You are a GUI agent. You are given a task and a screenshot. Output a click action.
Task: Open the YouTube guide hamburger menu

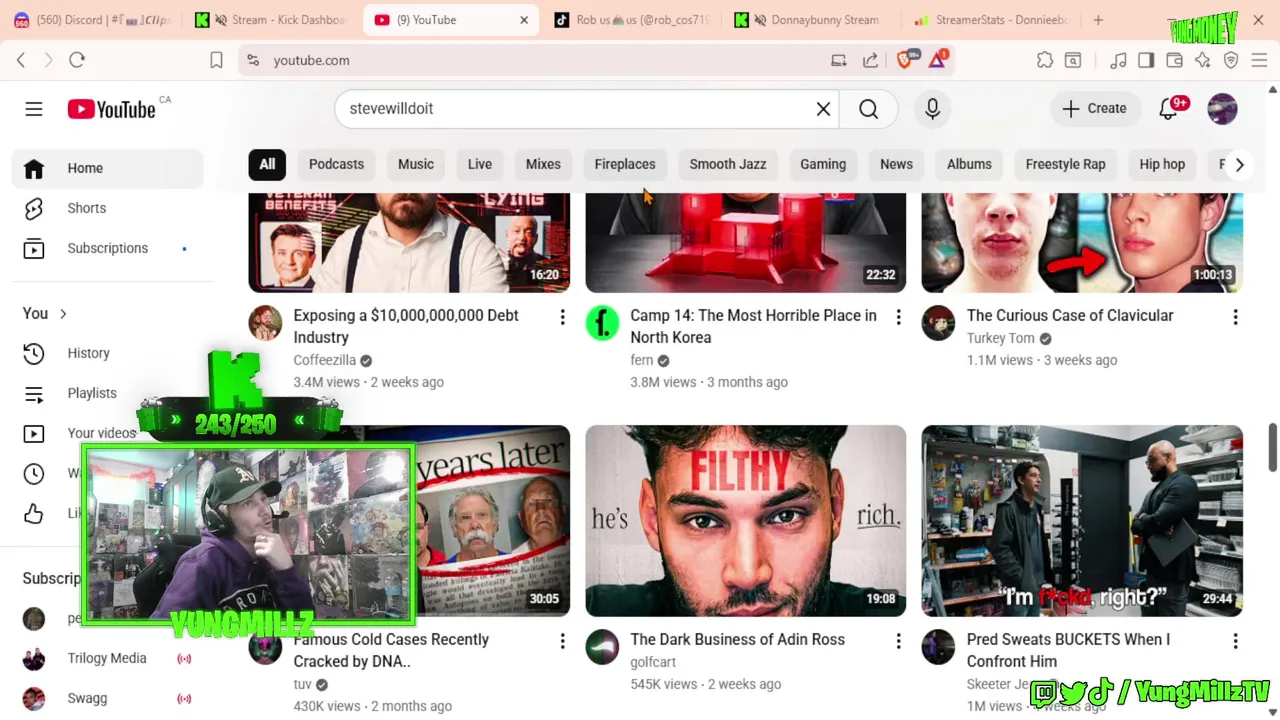point(34,109)
